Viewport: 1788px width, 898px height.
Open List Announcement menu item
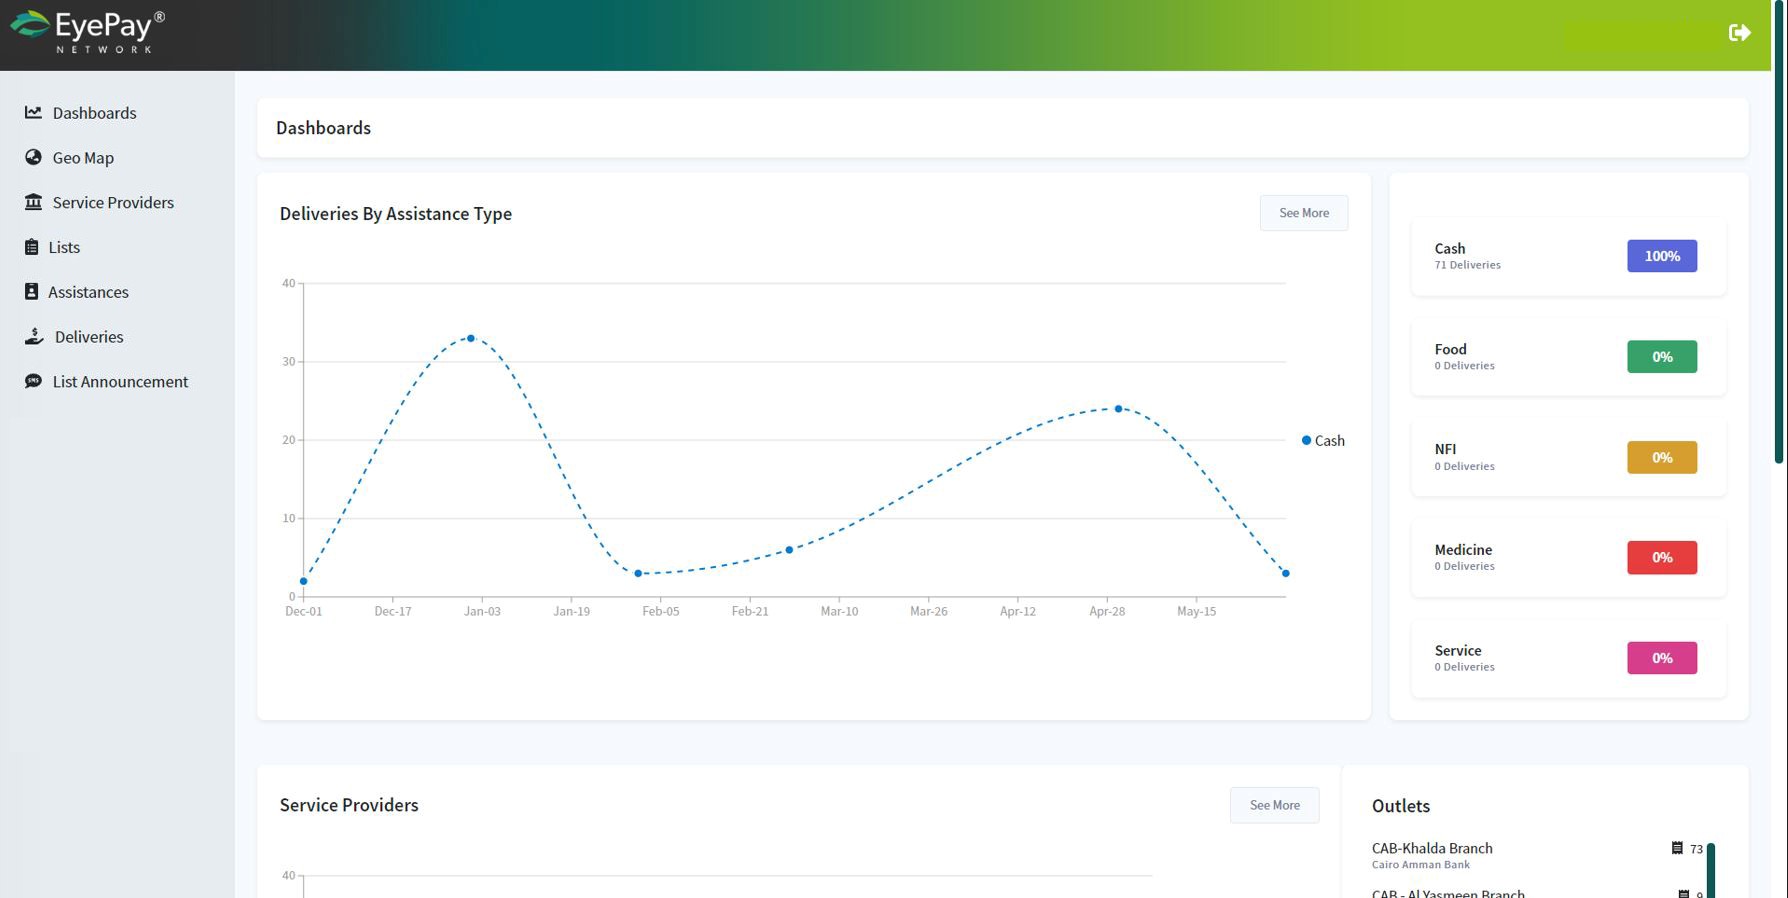click(120, 382)
